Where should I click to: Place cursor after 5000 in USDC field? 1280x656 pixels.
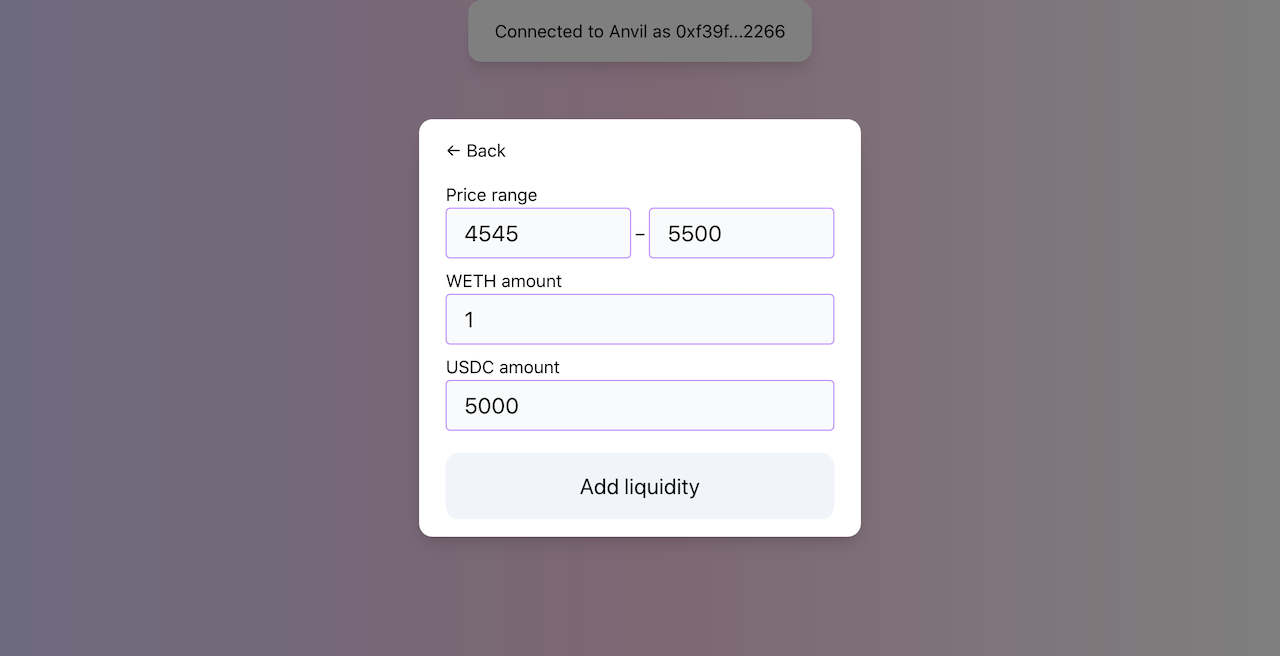click(x=521, y=406)
